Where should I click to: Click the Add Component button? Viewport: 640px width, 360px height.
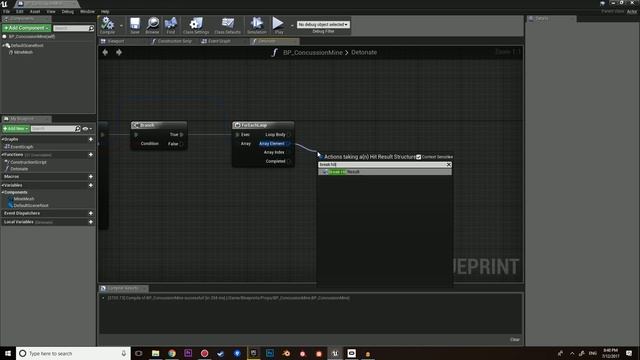click(27, 28)
